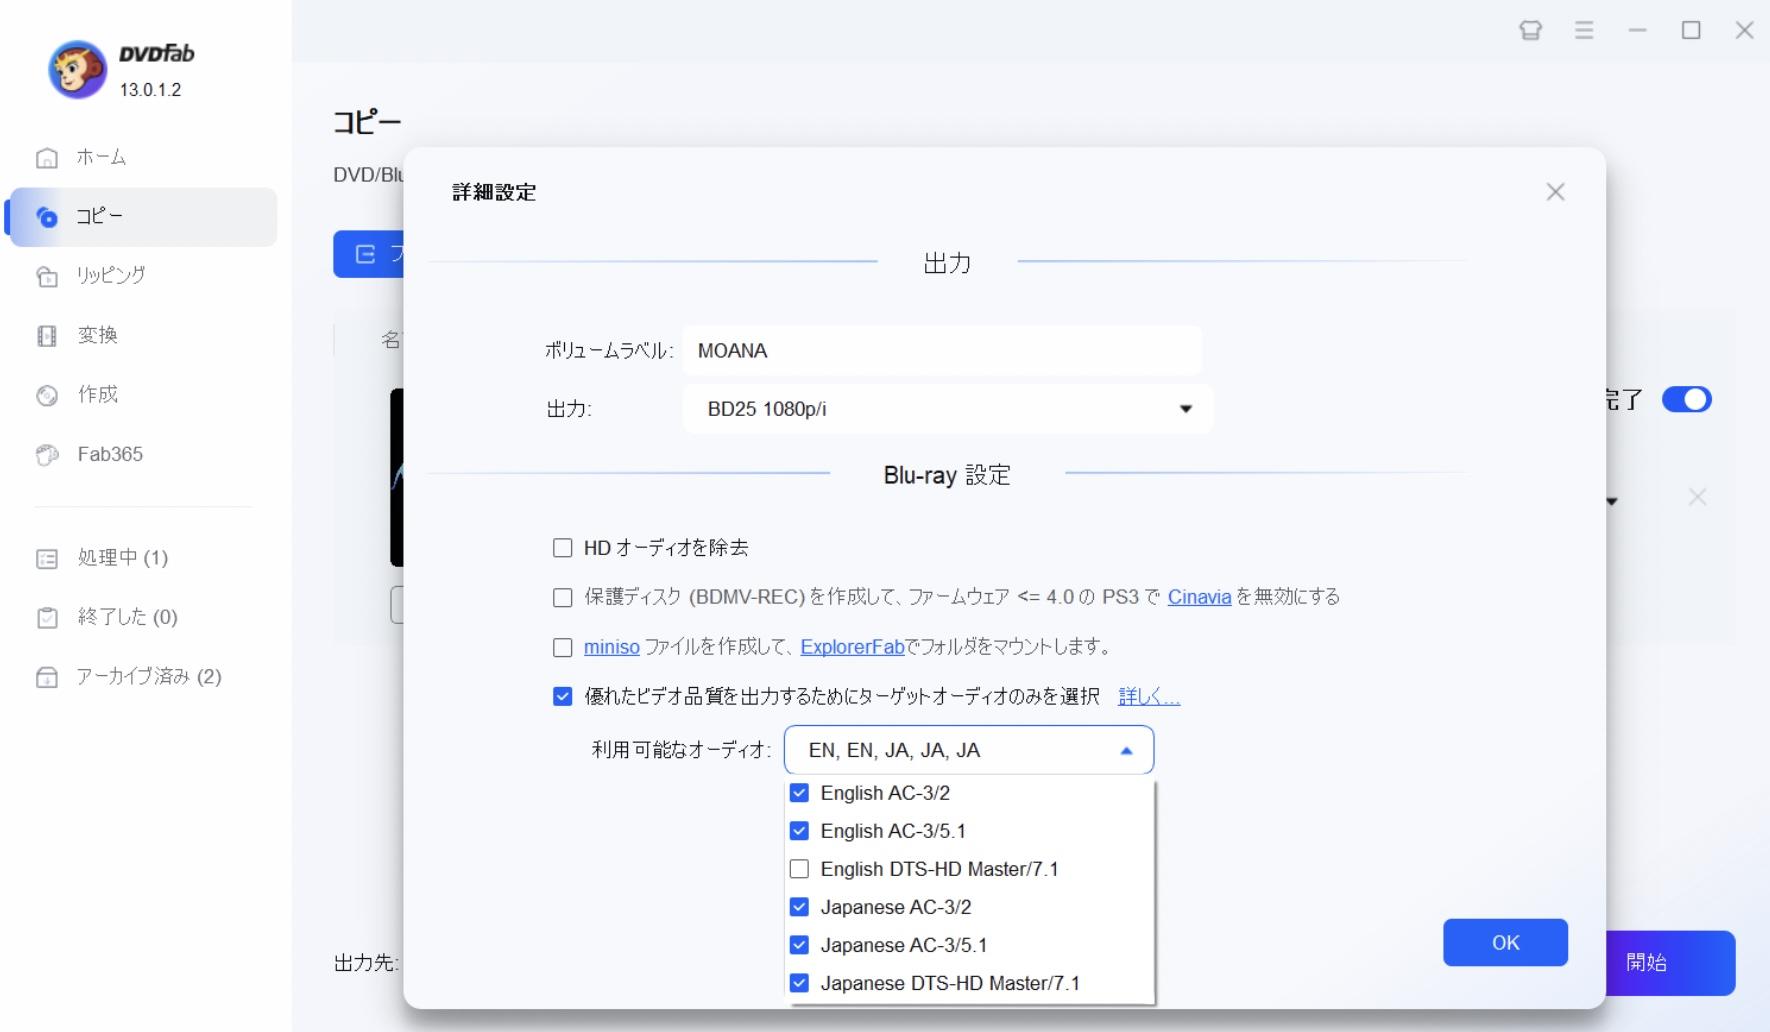Open the hamburger menu in title bar

(1584, 30)
